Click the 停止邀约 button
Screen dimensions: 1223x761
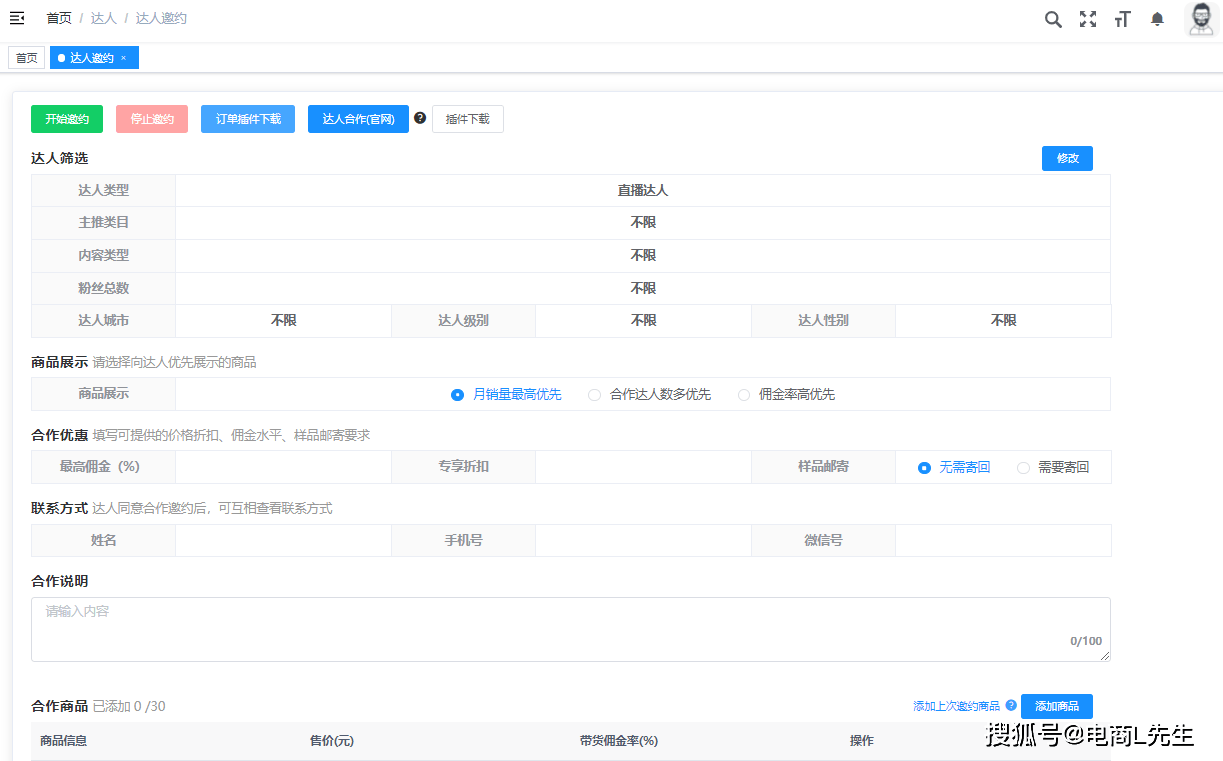152,119
